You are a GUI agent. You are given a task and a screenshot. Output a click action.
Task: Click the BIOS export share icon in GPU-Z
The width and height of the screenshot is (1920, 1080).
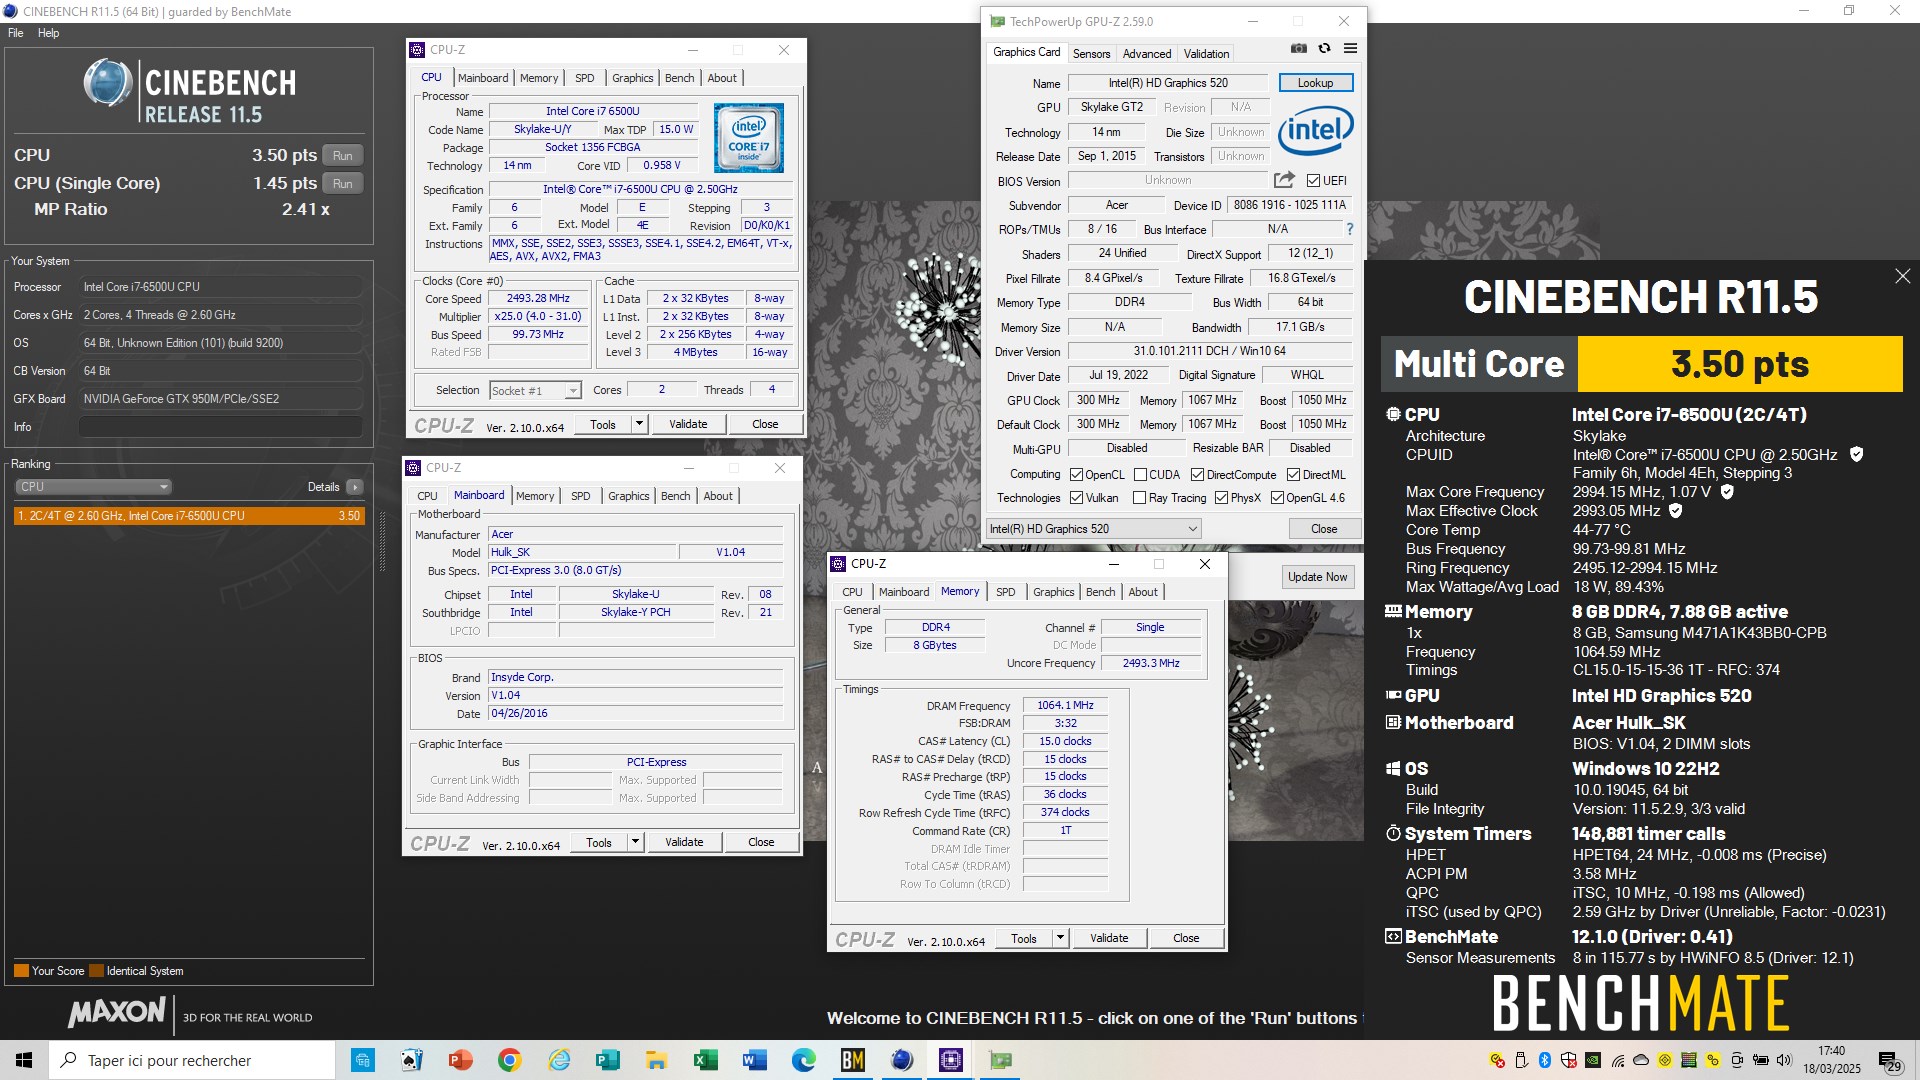[x=1284, y=180]
